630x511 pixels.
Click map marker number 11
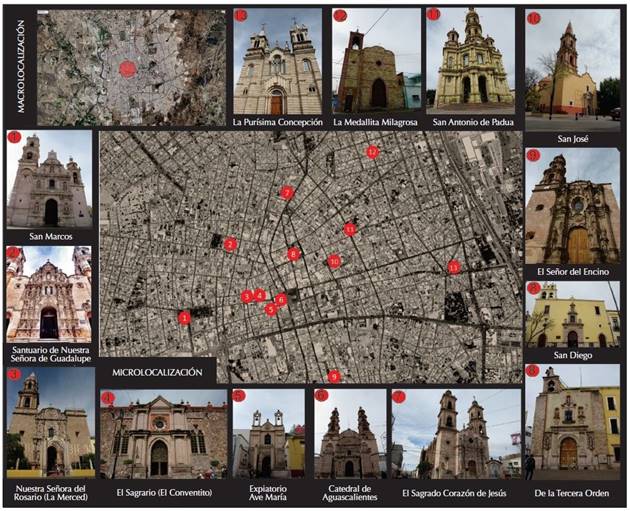tap(349, 229)
